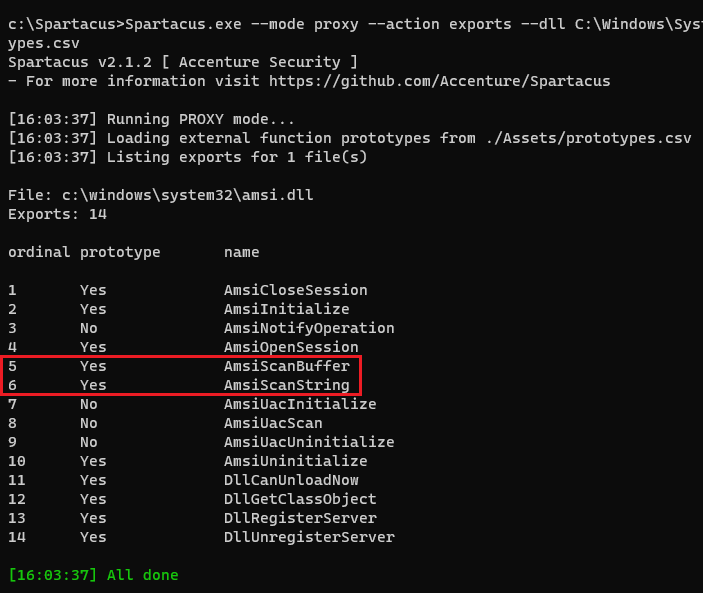
Task: Click the prototype column header
Action: (x=120, y=252)
